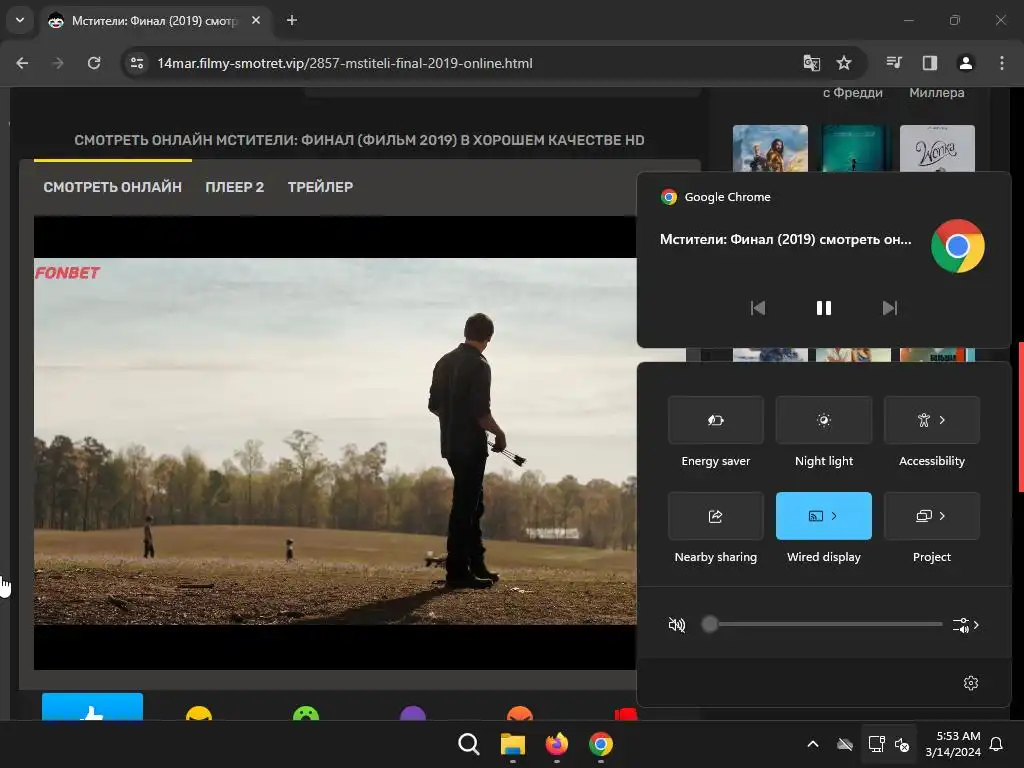The width and height of the screenshot is (1024, 768).
Task: Toggle Energy saver quick setting
Action: click(716, 420)
